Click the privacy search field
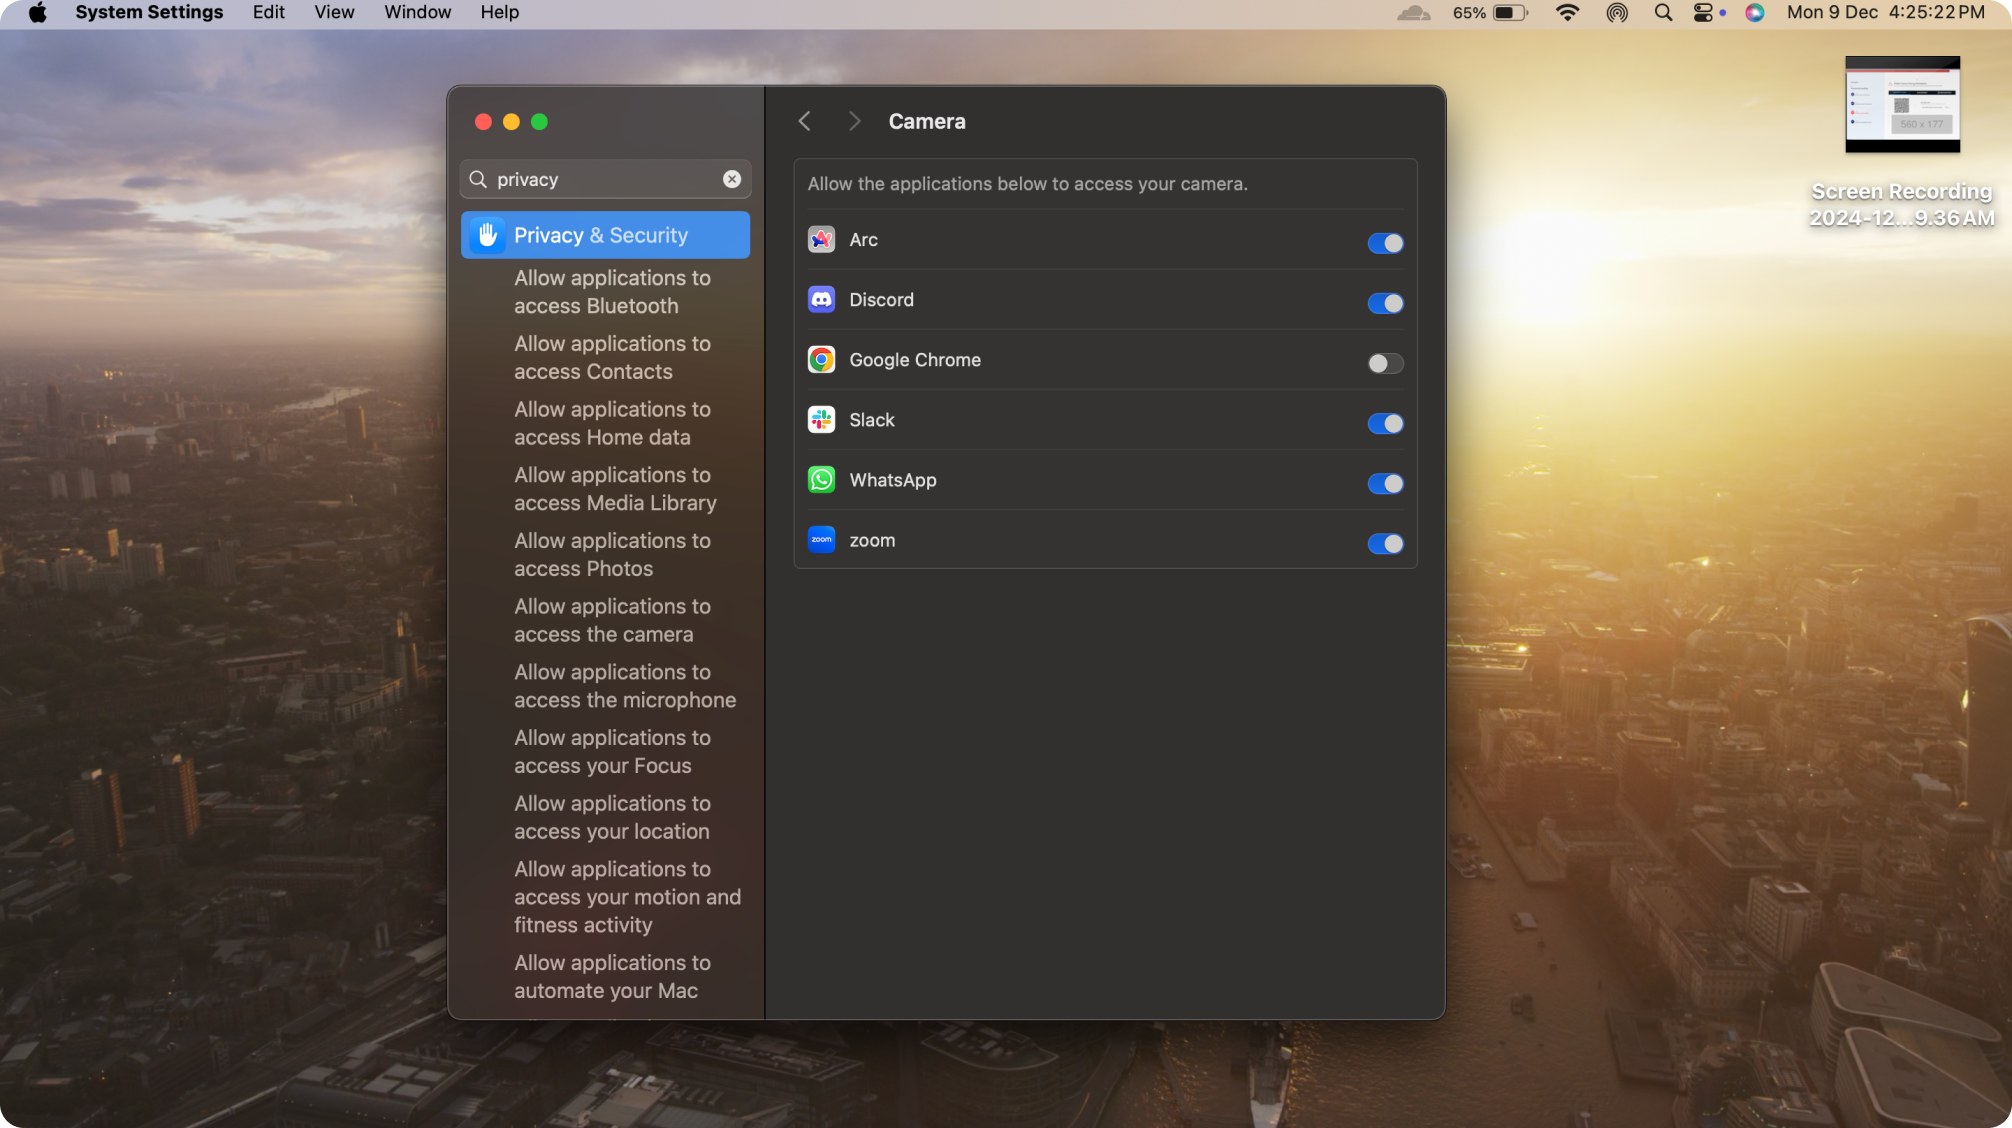 [x=605, y=179]
